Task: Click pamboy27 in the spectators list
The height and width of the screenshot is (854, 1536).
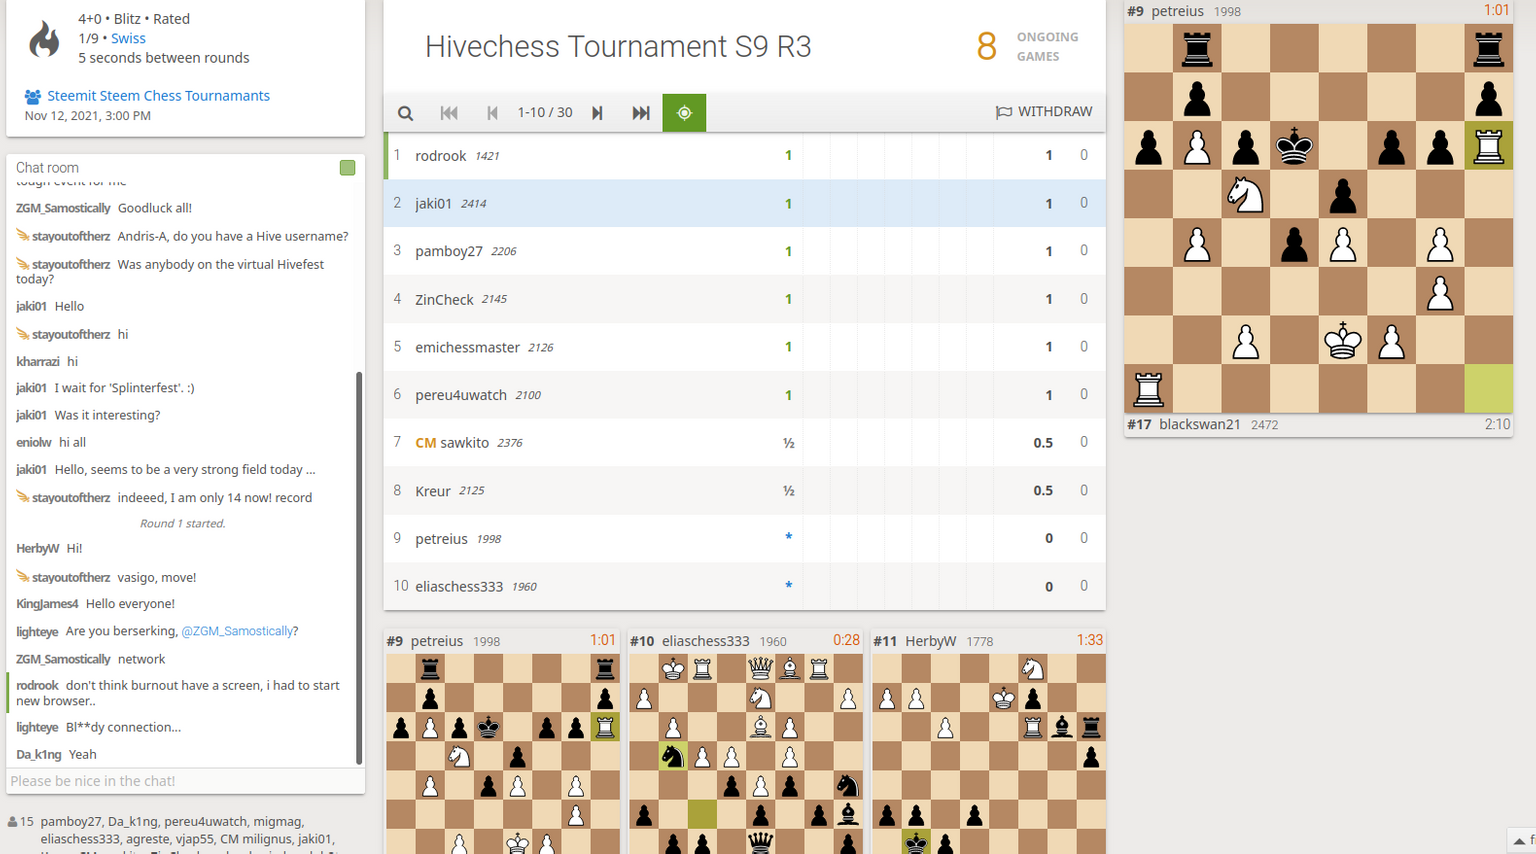Action: tap(71, 822)
